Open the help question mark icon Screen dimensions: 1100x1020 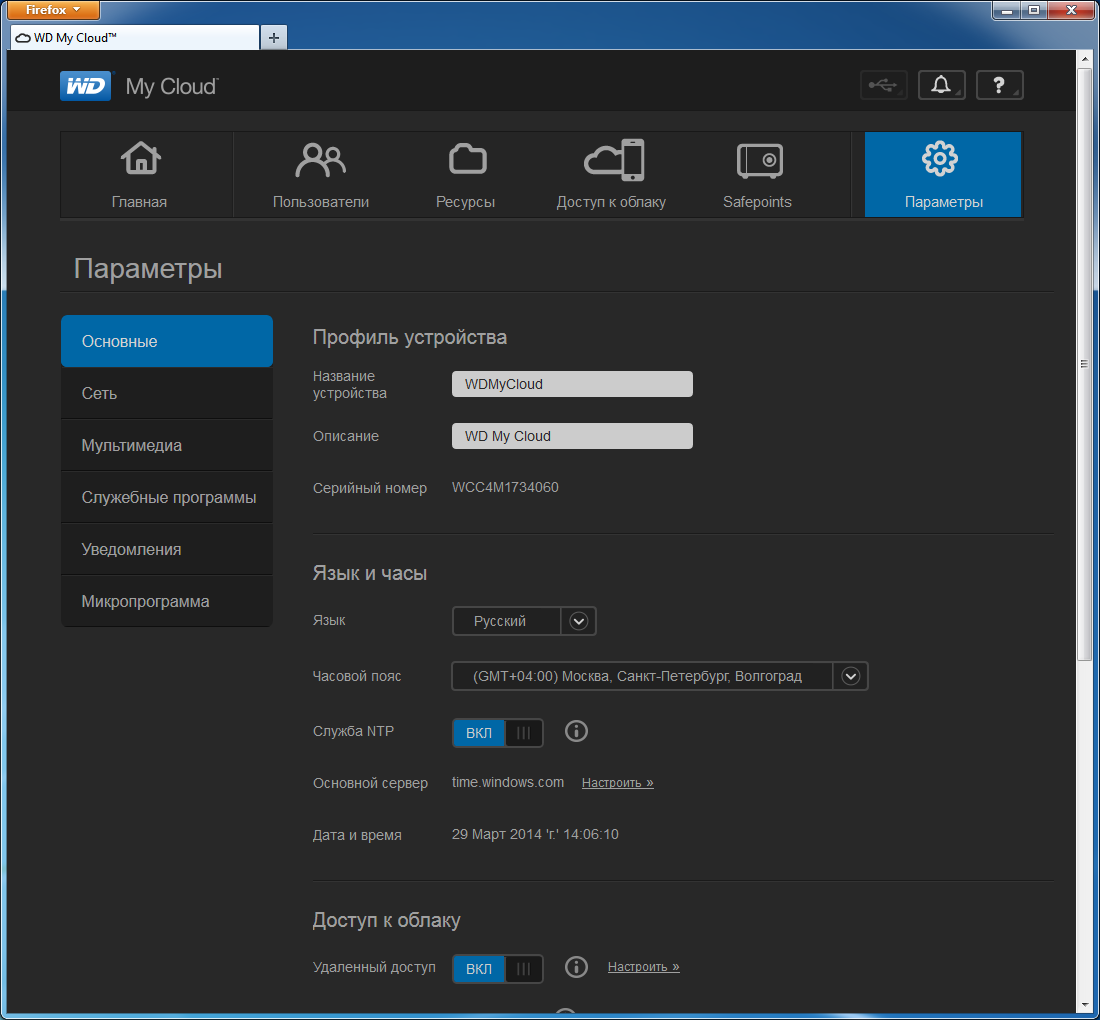click(999, 86)
